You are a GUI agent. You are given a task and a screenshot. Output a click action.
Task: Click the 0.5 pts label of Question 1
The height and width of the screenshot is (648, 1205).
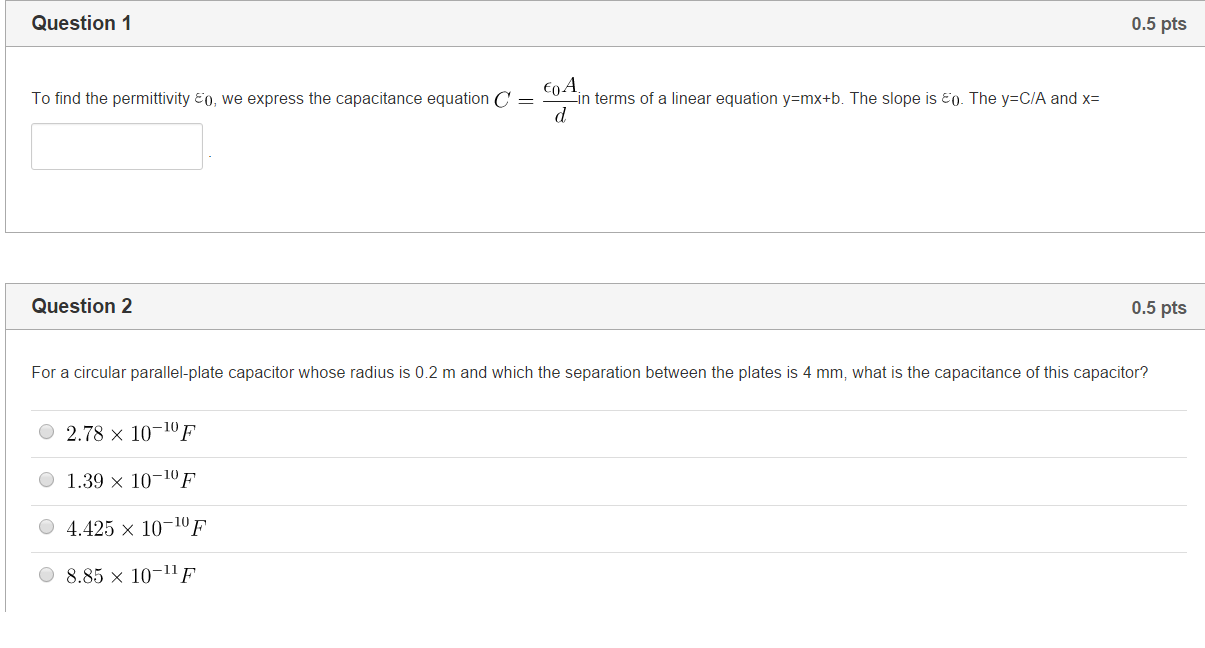click(1159, 24)
